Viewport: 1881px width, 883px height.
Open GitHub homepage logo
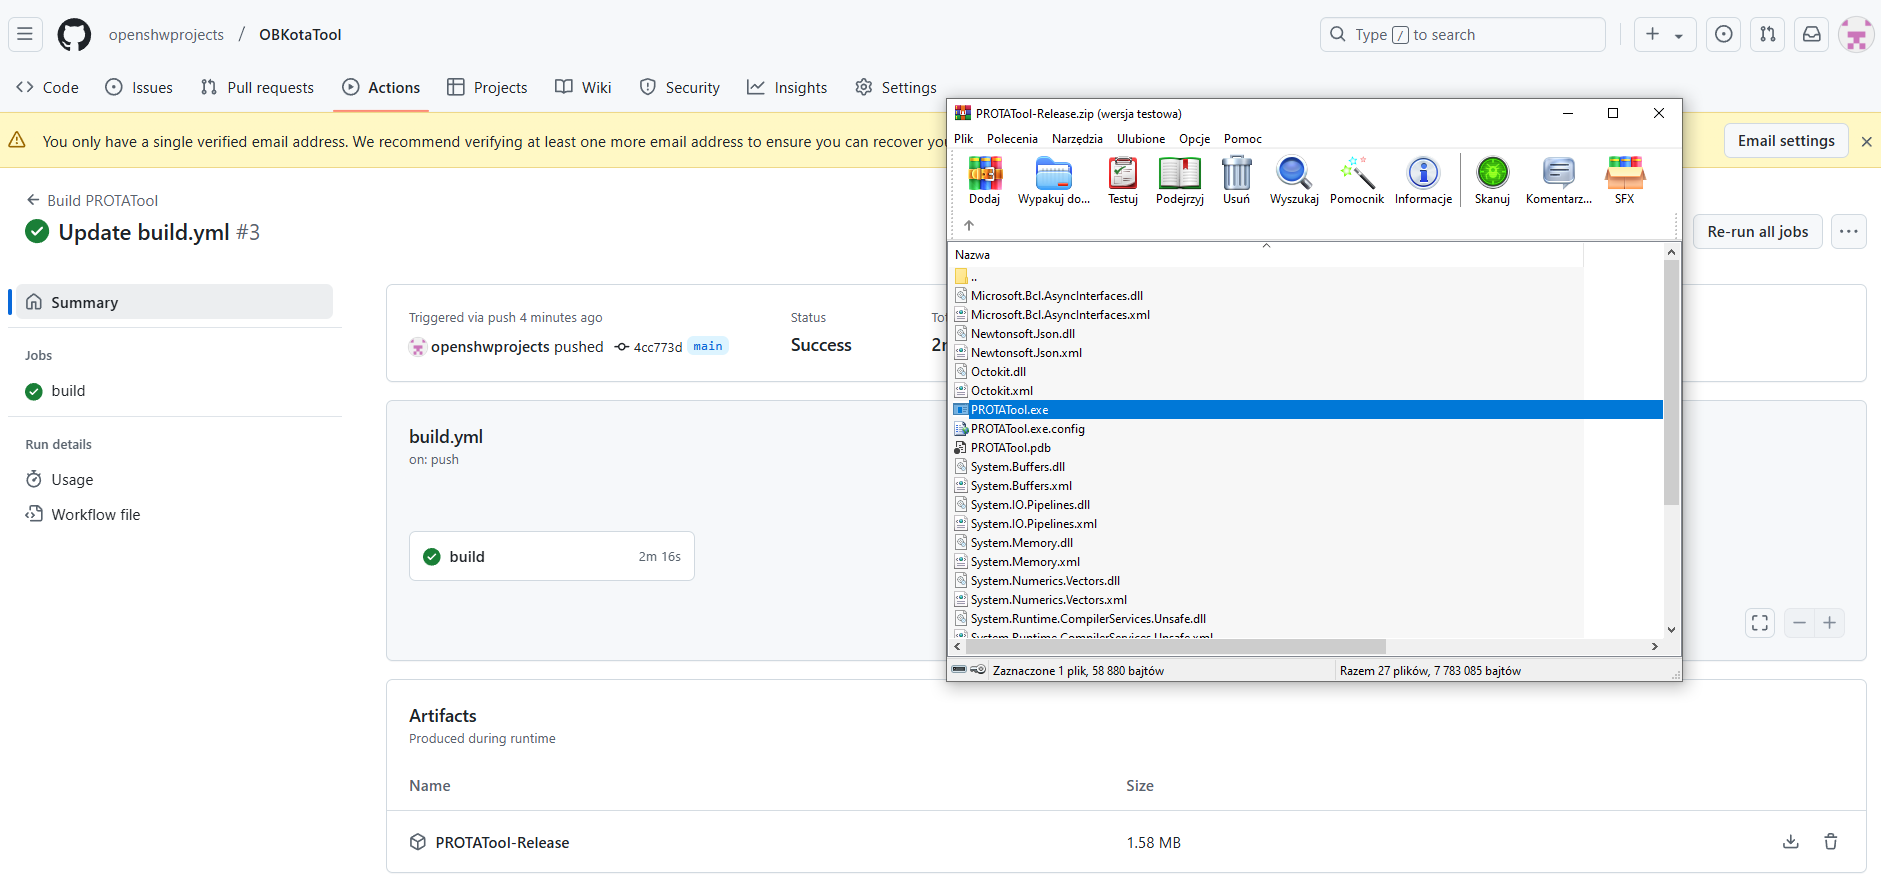tap(74, 35)
